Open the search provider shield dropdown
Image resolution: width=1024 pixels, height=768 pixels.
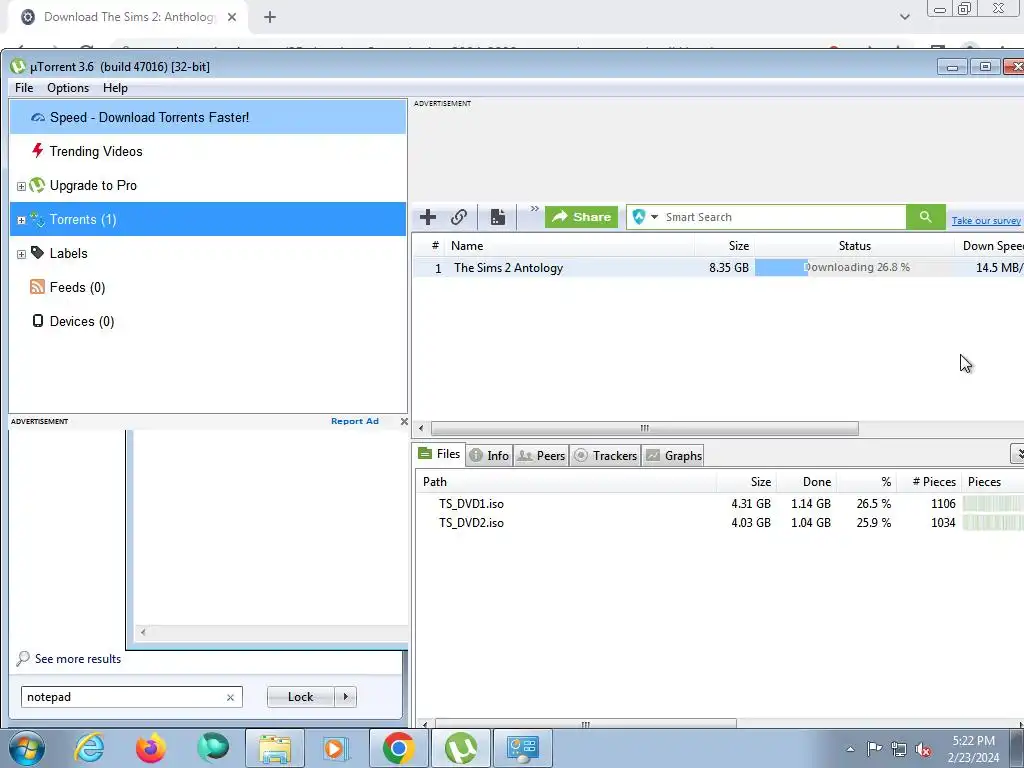(x=644, y=217)
